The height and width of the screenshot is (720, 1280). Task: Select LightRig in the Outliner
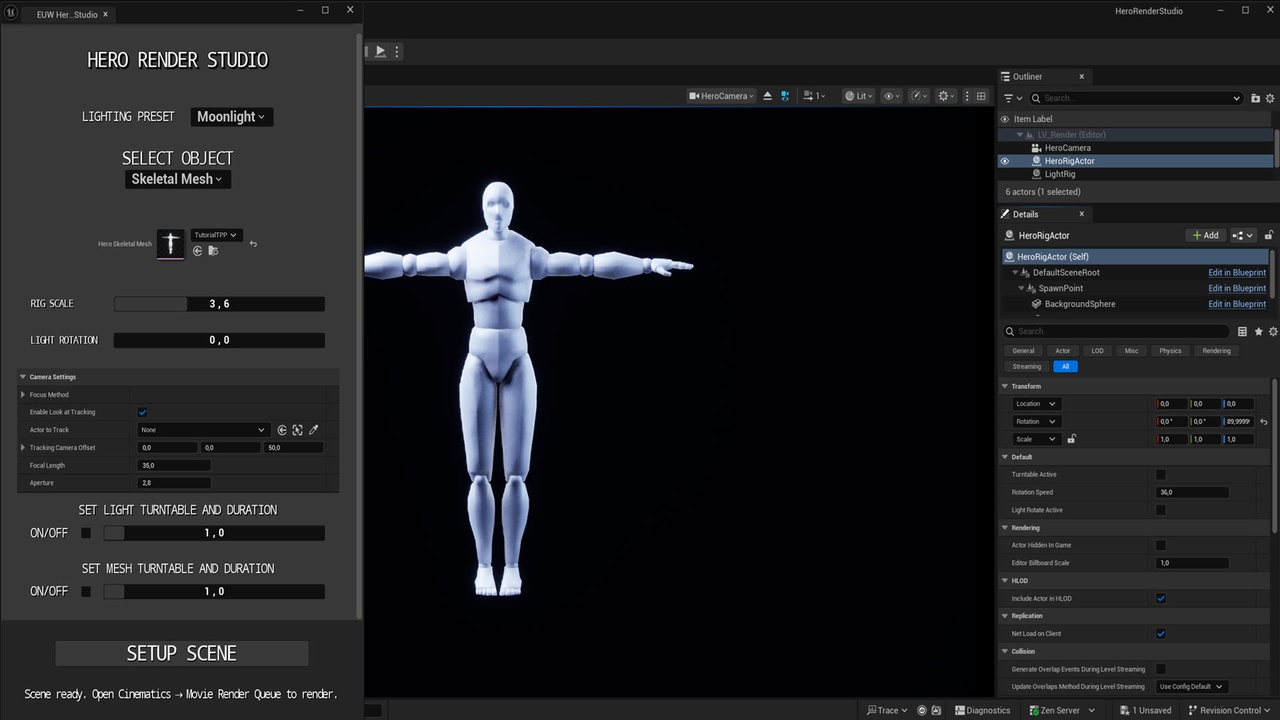[1060, 174]
